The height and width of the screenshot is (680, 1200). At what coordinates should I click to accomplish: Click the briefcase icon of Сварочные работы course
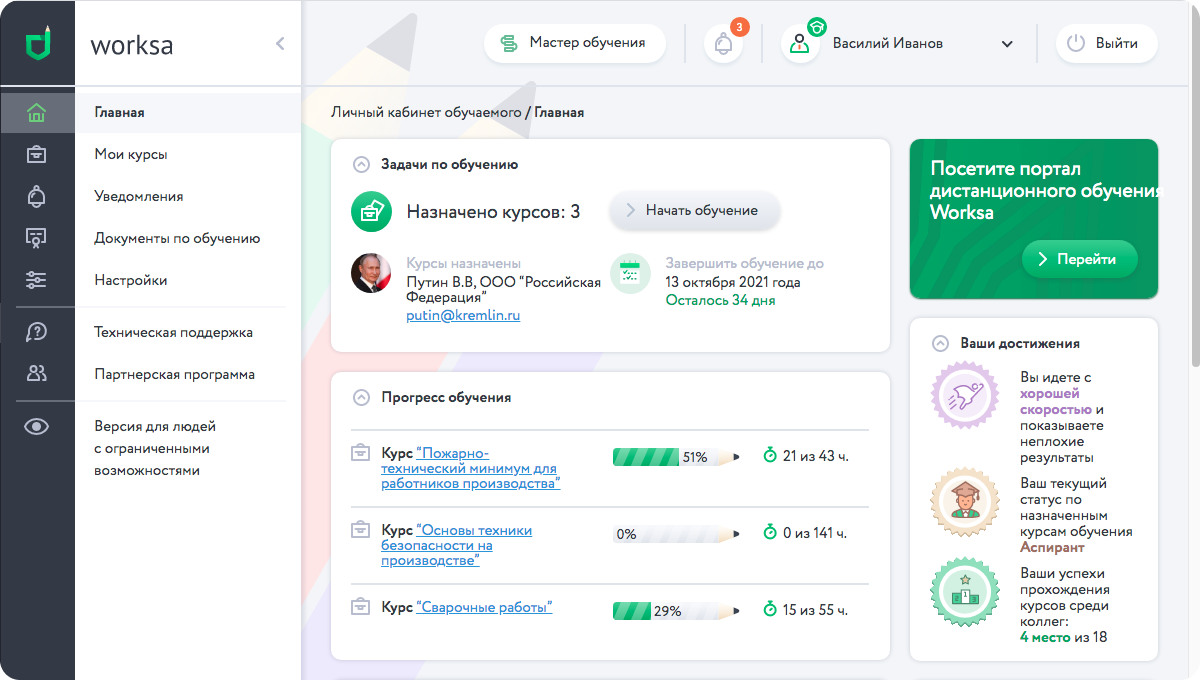(361, 607)
